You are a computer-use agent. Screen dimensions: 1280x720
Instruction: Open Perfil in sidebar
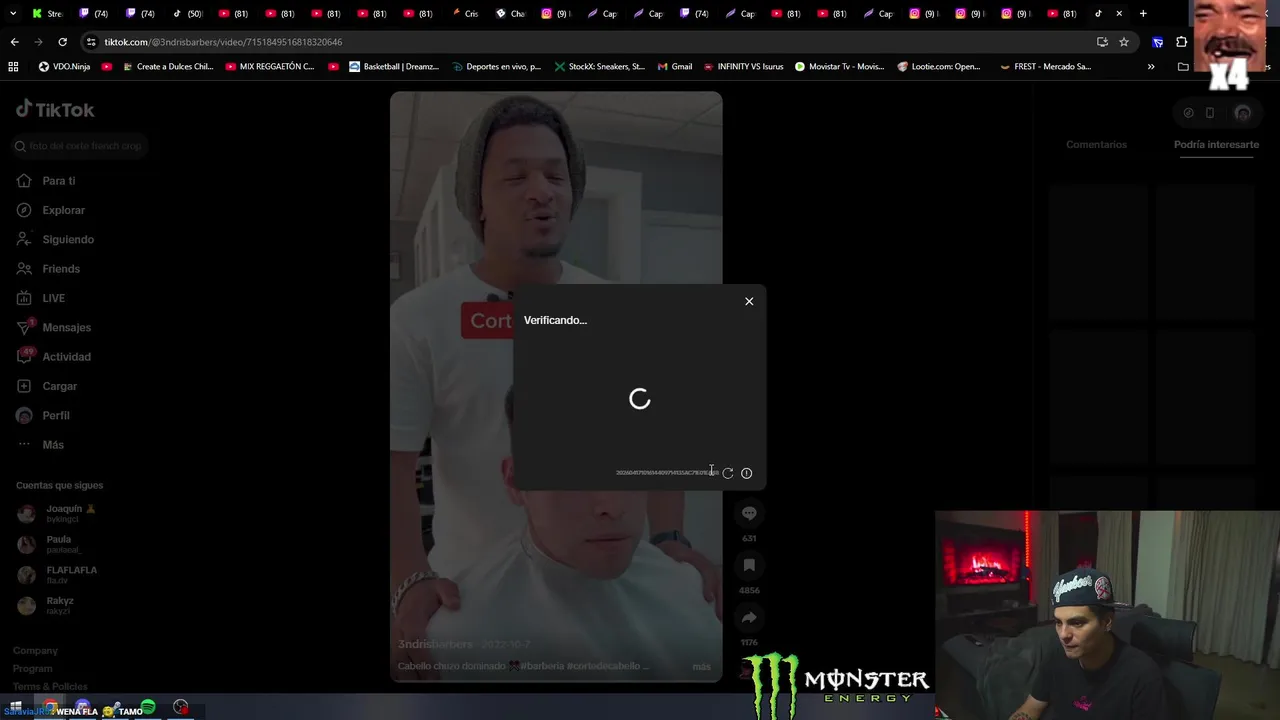(43, 415)
